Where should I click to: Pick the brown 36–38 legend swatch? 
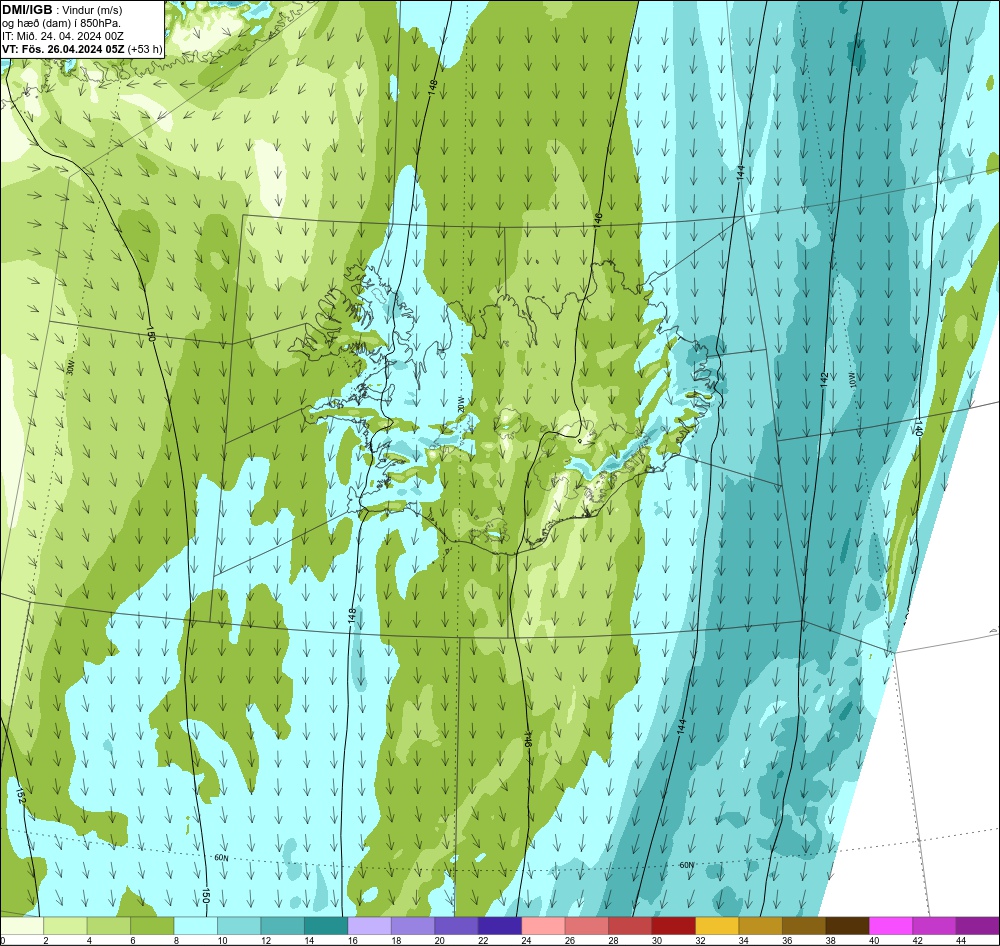[x=804, y=926]
